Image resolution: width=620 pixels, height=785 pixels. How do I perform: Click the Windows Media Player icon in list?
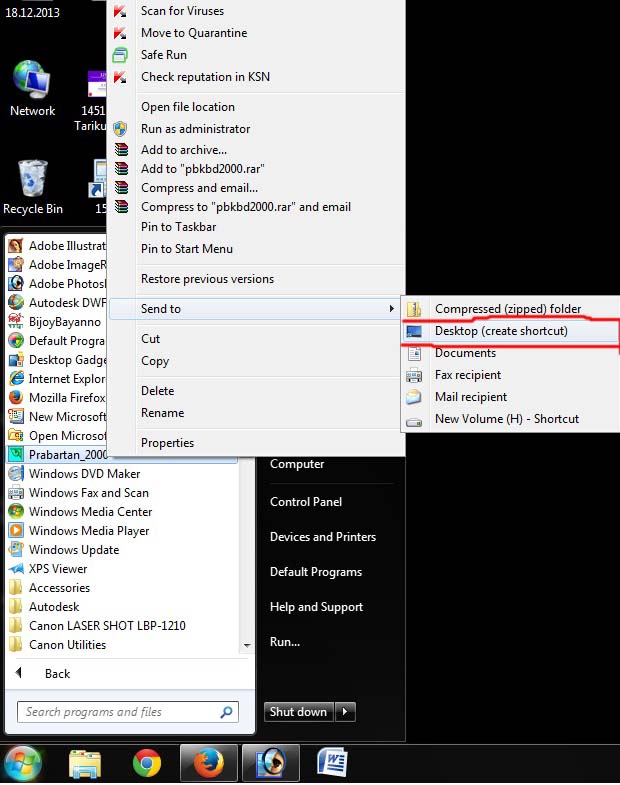[16, 530]
